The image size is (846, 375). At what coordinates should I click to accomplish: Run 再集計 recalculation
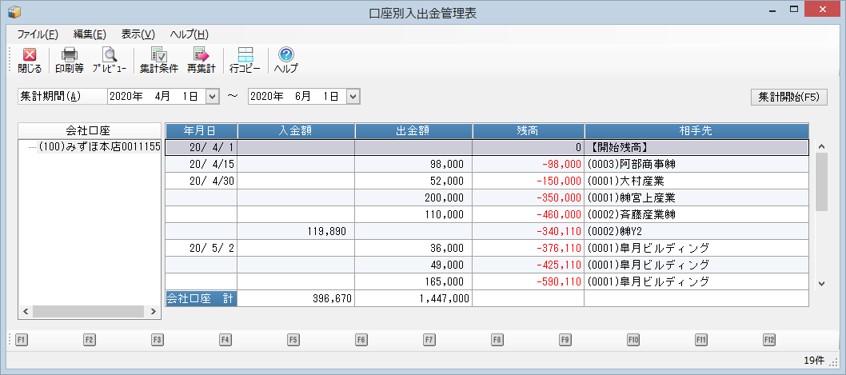[201, 60]
